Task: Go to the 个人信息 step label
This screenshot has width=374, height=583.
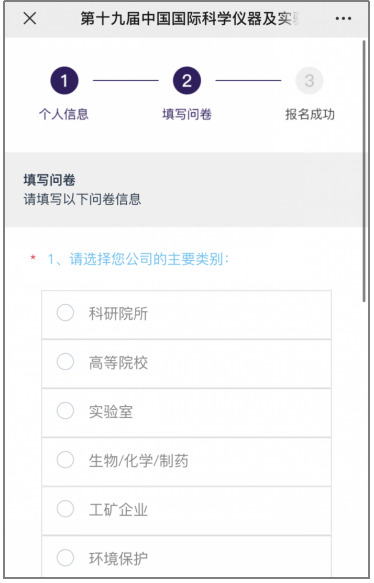Action: coord(64,114)
